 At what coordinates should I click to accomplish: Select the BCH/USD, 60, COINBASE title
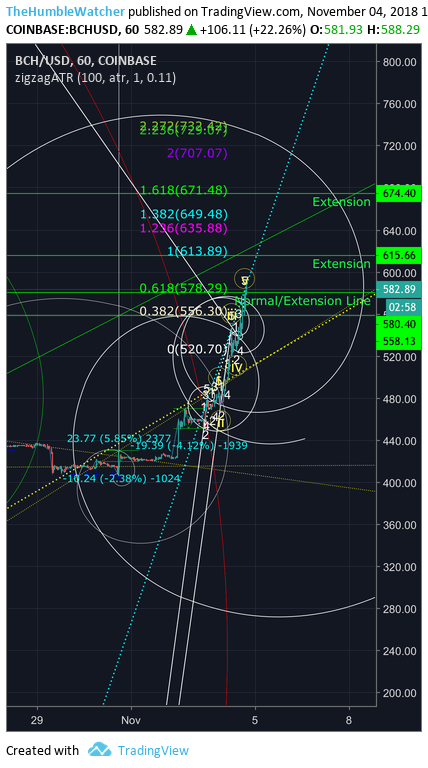coord(86,61)
